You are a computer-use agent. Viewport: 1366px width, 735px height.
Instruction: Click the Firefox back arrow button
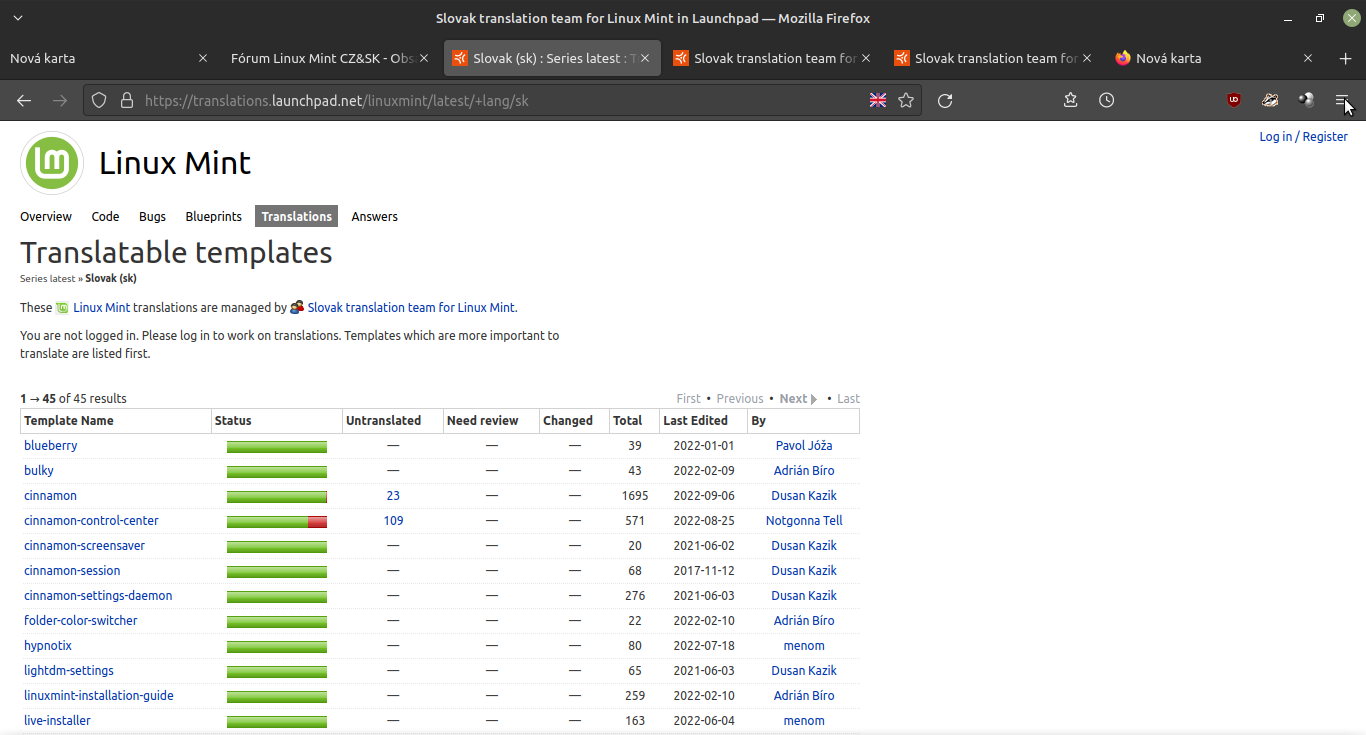coord(24,100)
